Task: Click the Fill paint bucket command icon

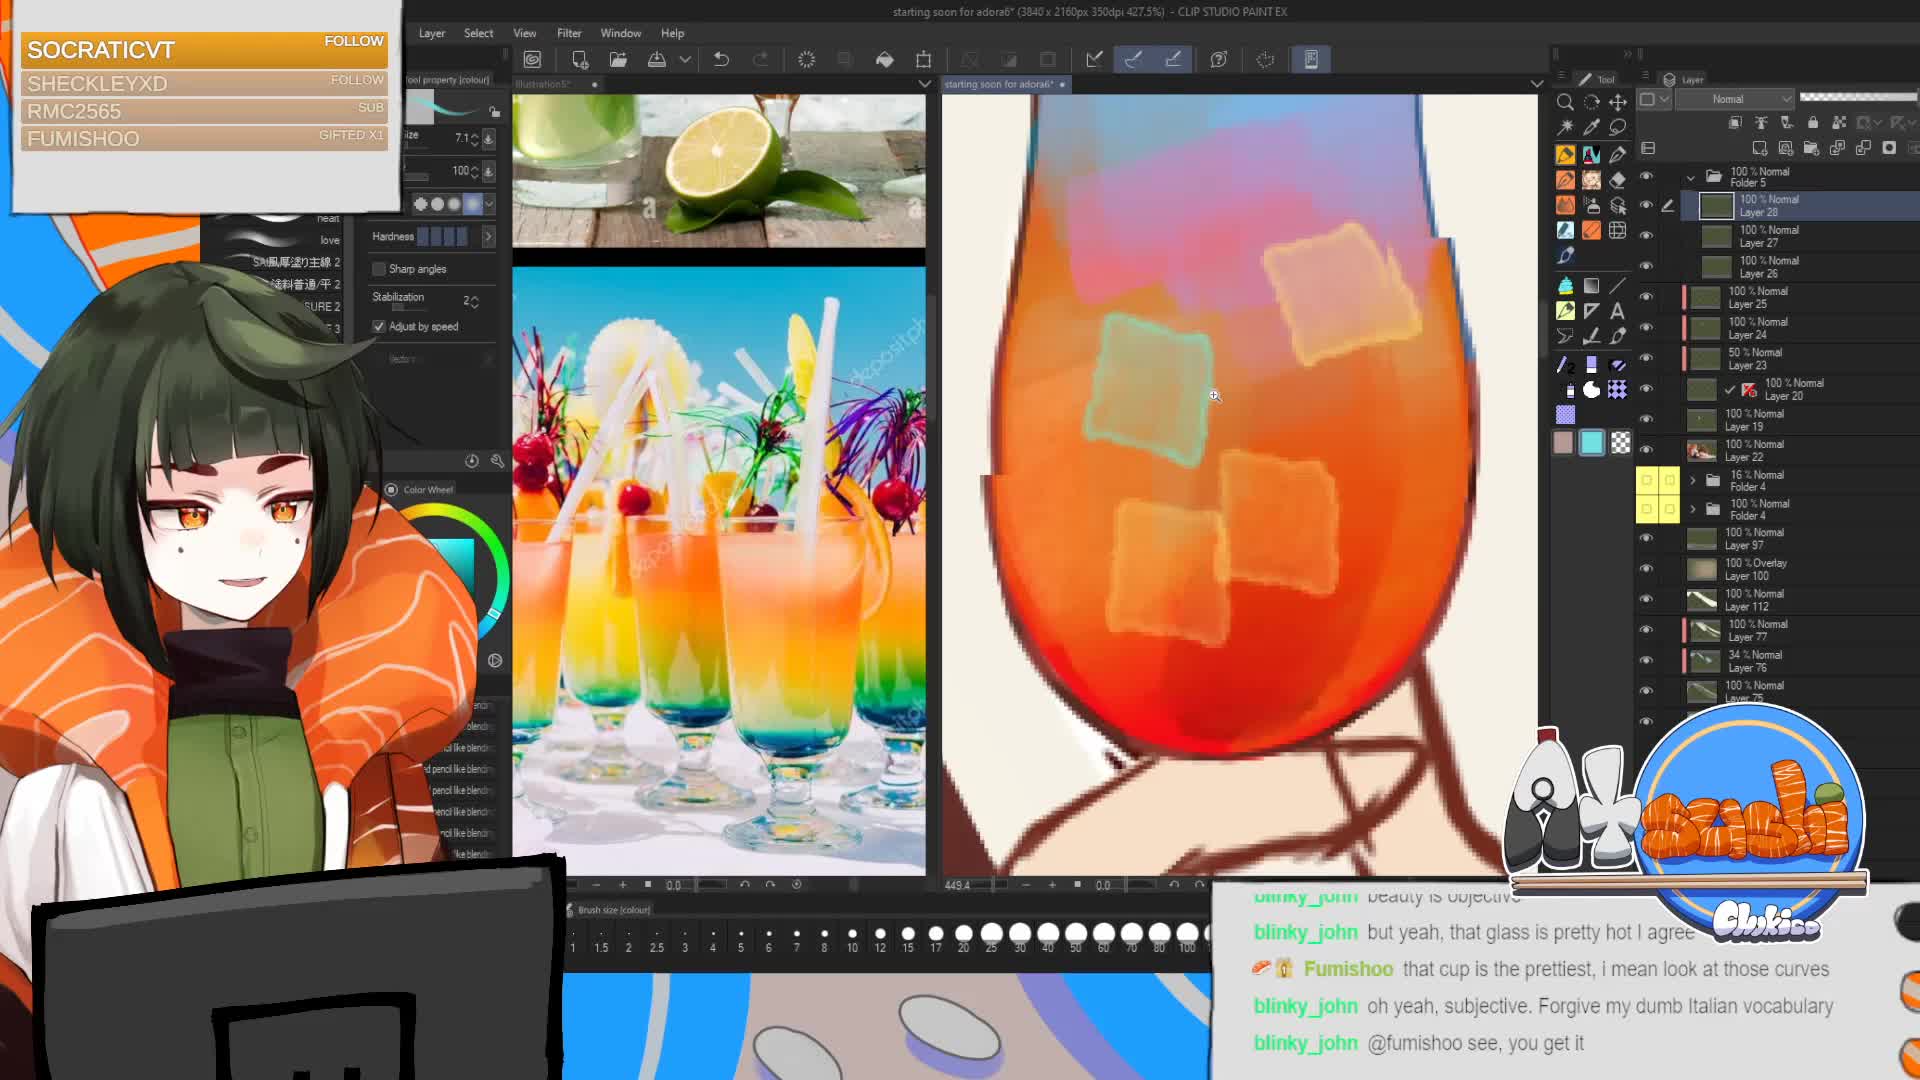Action: [885, 60]
